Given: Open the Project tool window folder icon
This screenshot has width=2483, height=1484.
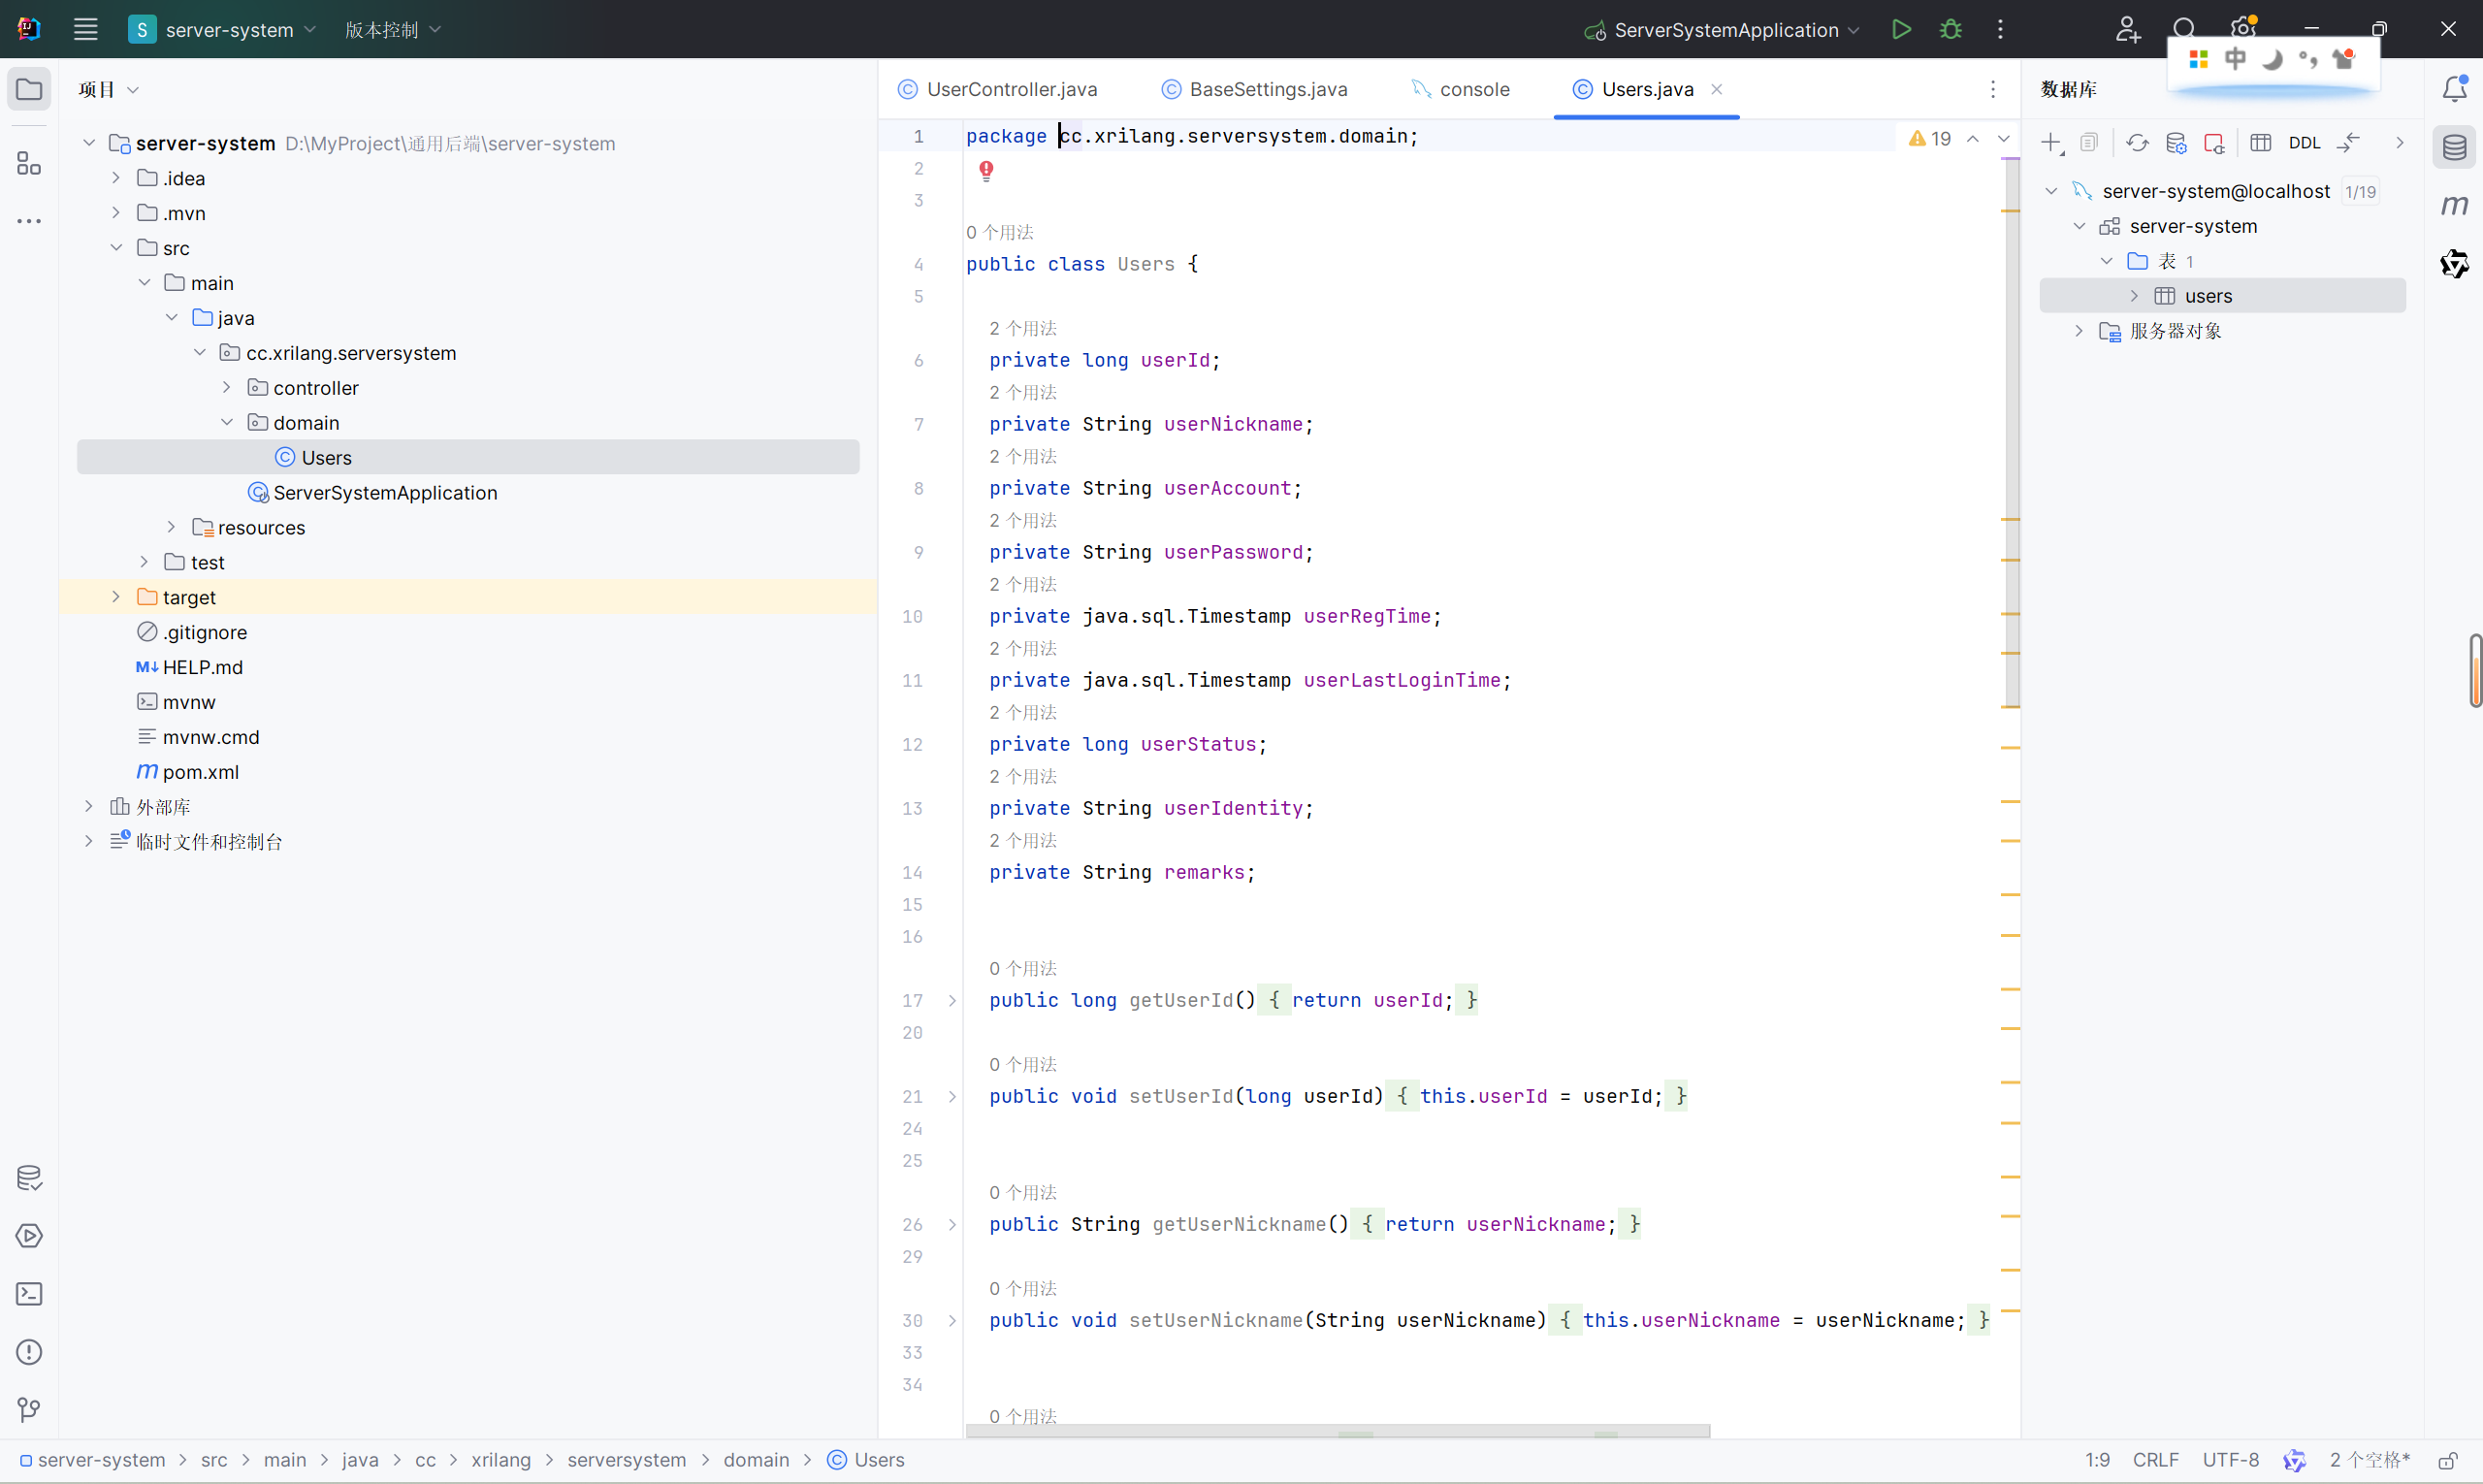Looking at the screenshot, I should click(29, 89).
